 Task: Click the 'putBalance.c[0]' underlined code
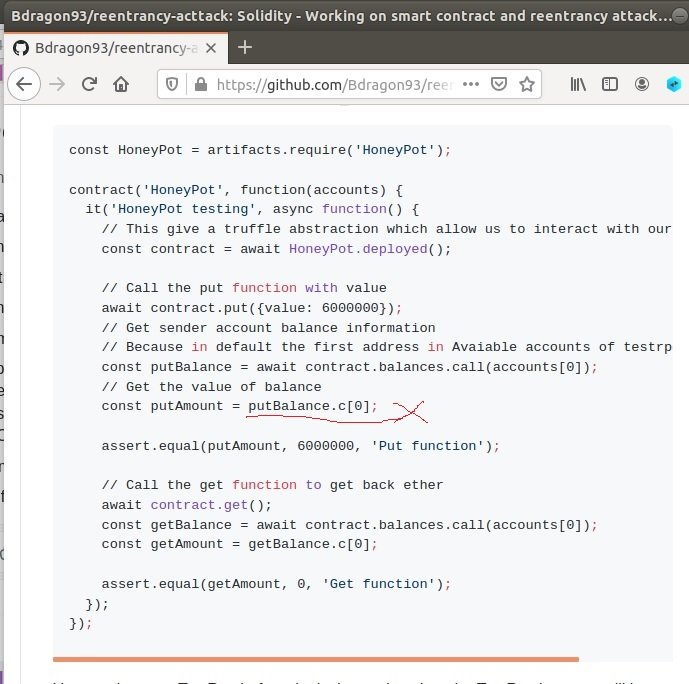[x=313, y=406]
